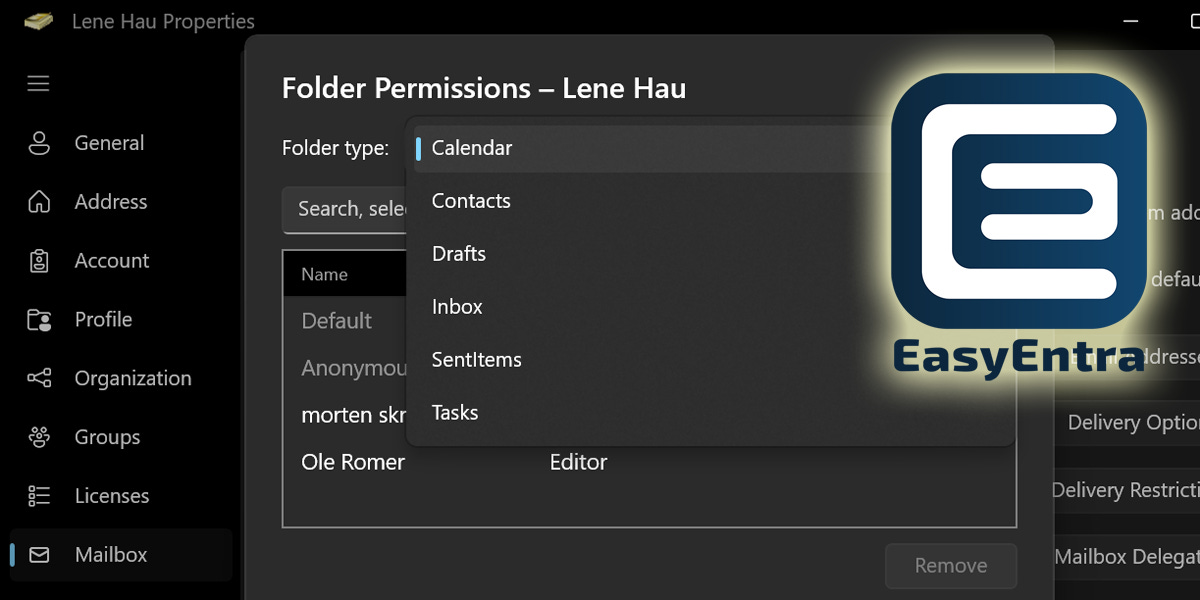
Task: Choose Calendar in the folder type list
Action: point(650,148)
